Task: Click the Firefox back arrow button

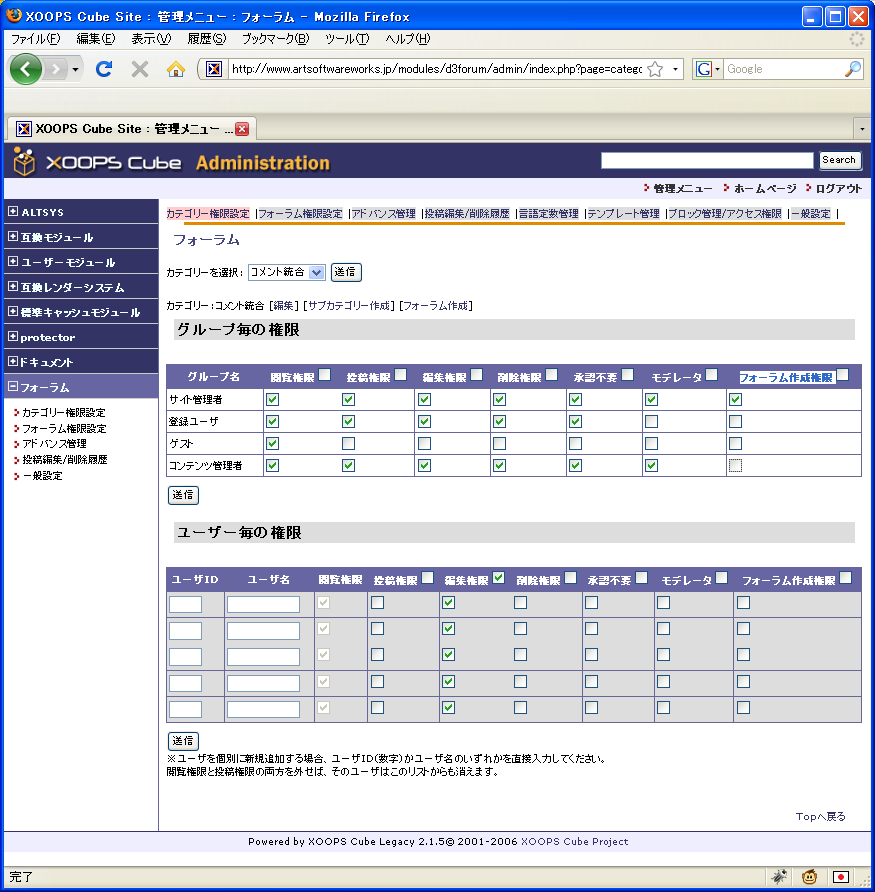Action: (26, 69)
